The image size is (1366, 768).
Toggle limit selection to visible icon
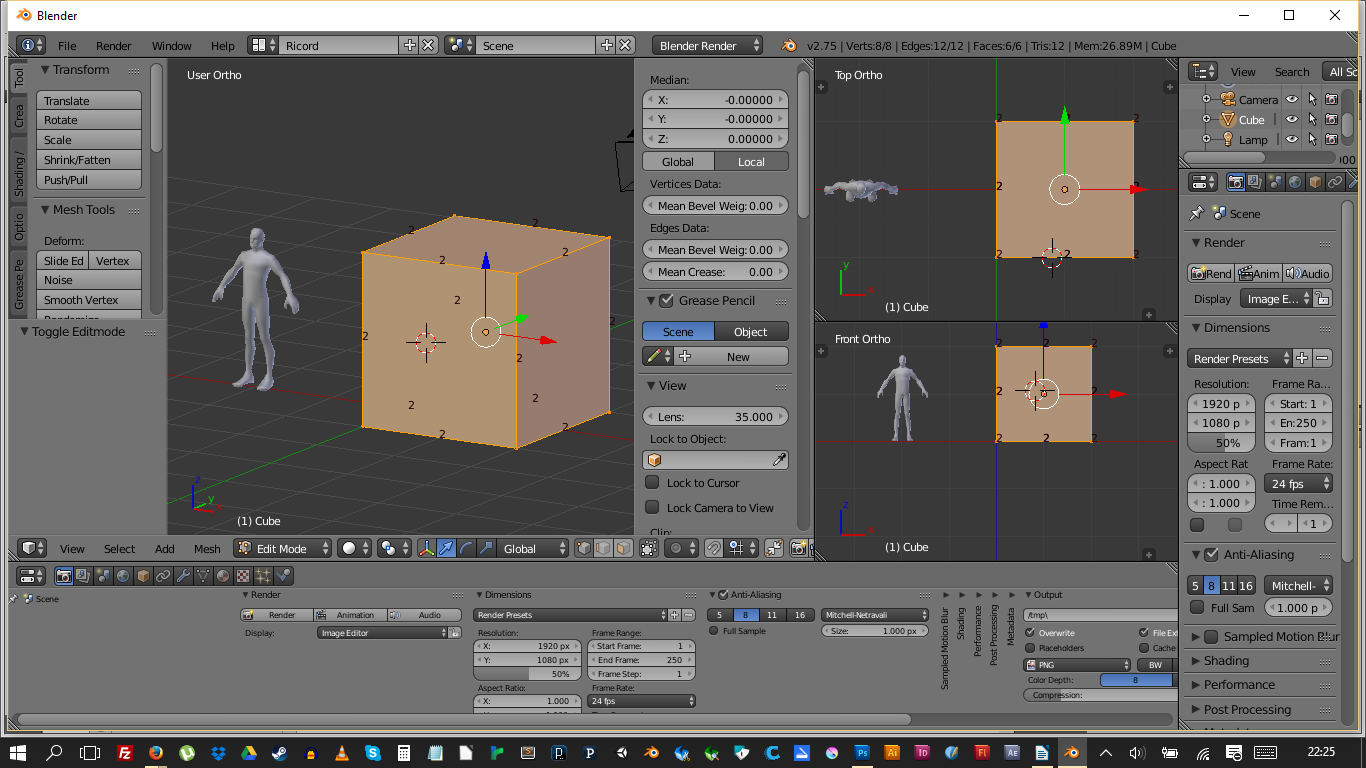[x=649, y=548]
